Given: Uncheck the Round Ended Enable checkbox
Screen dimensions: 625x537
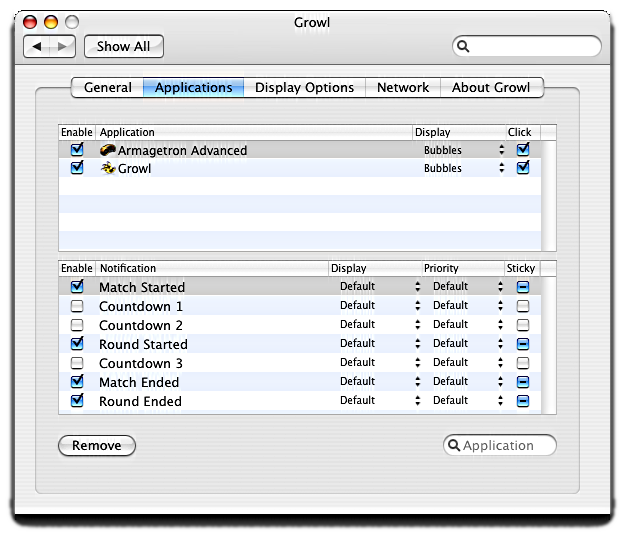Looking at the screenshot, I should click(77, 401).
